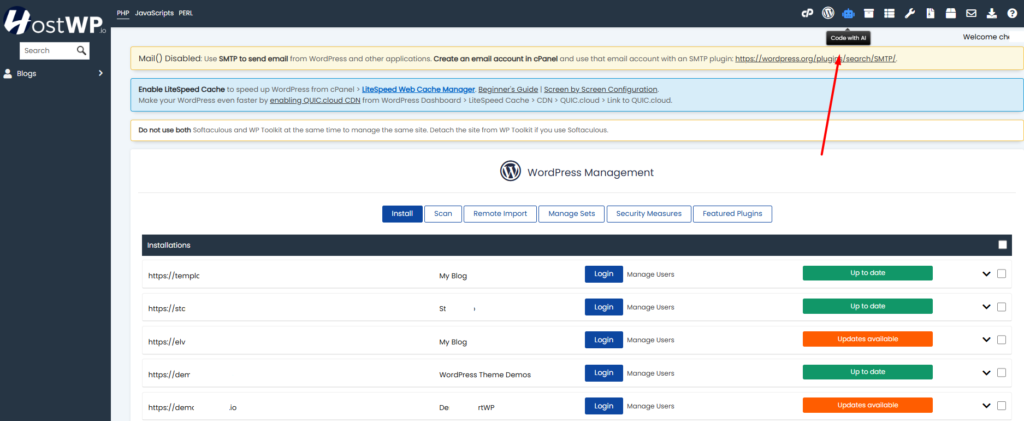The height and width of the screenshot is (421, 1024).
Task: Manage Users for https://templ row
Action: [650, 275]
